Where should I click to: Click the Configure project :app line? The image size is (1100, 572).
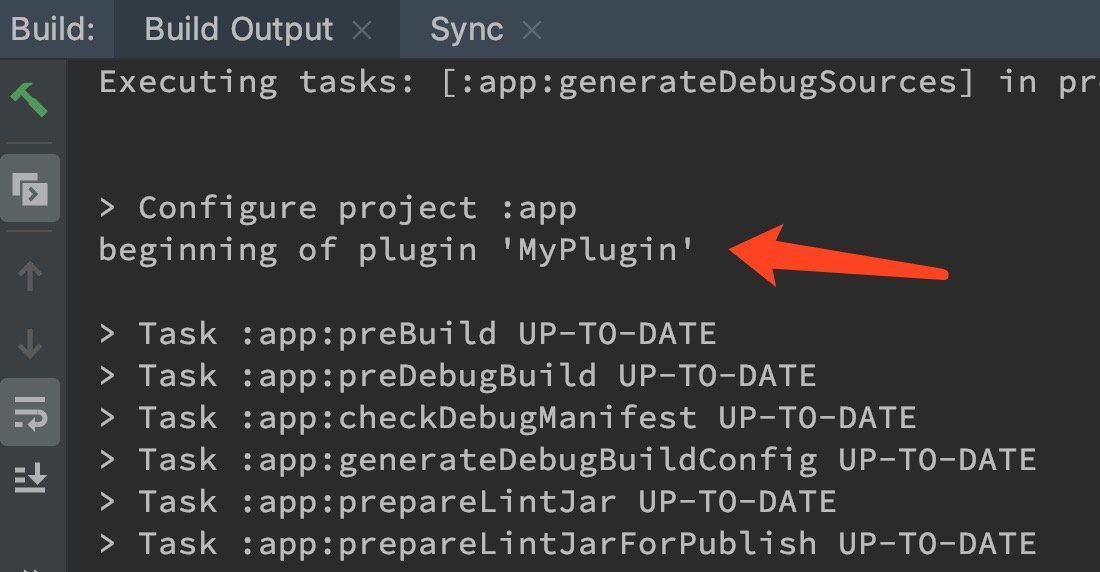[x=338, y=208]
